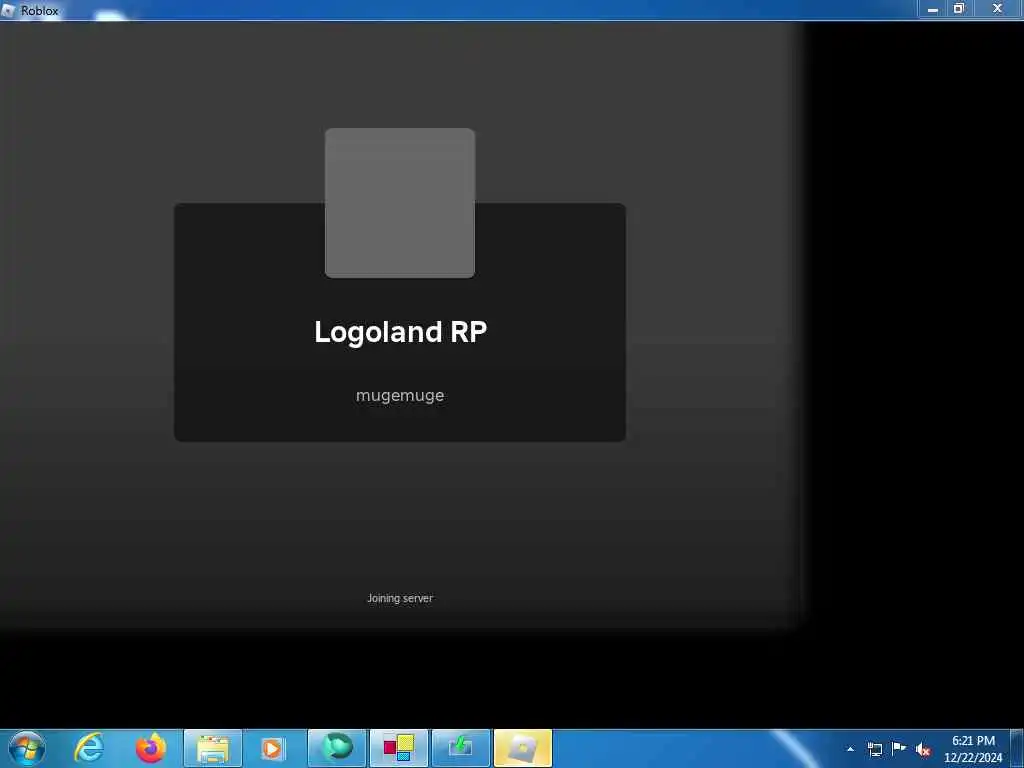Click the creator name "mugemuge"
This screenshot has width=1024, height=768.
click(400, 396)
